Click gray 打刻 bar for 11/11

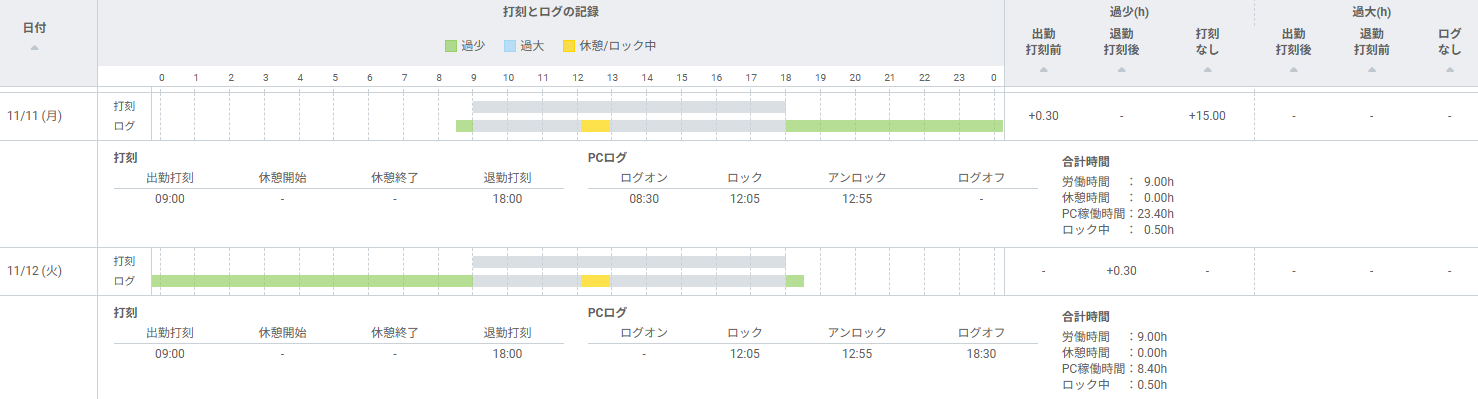[629, 106]
